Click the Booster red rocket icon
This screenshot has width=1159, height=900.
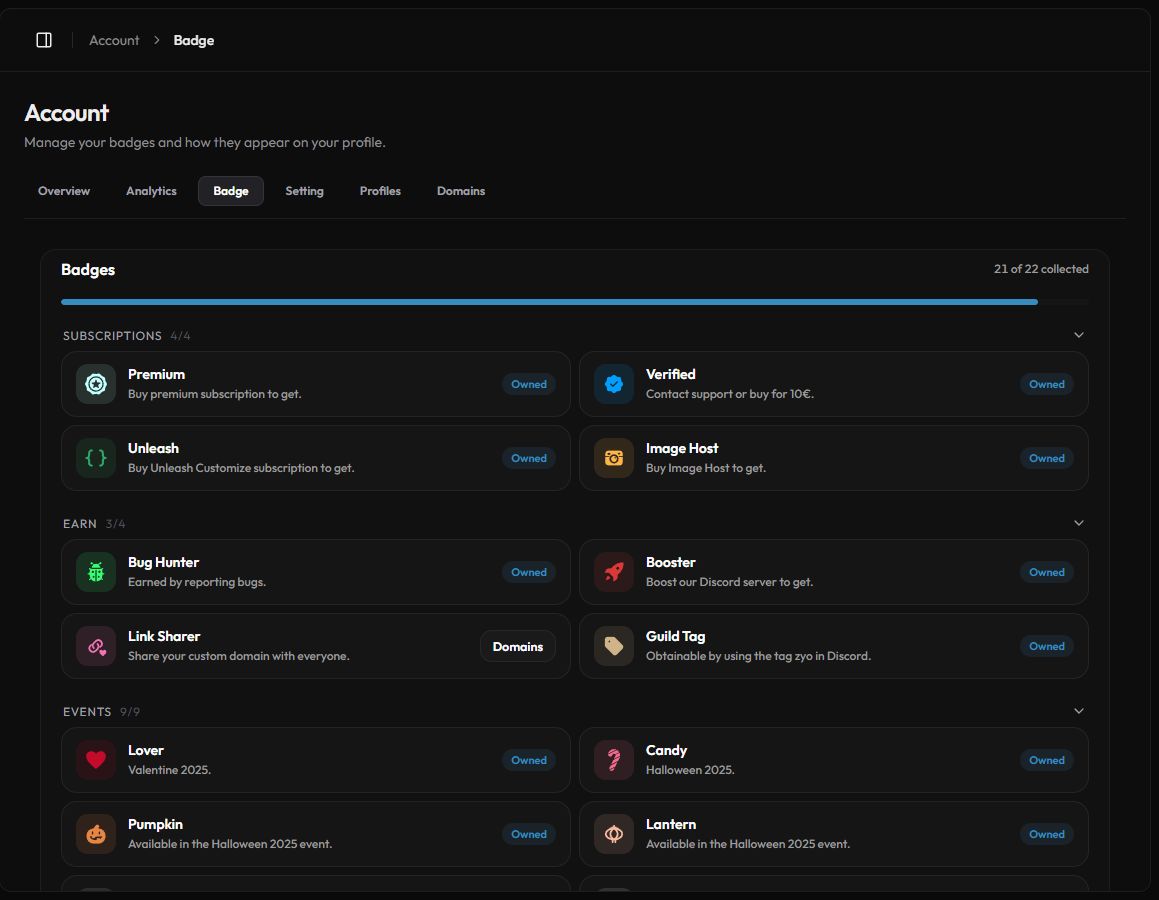pos(614,572)
